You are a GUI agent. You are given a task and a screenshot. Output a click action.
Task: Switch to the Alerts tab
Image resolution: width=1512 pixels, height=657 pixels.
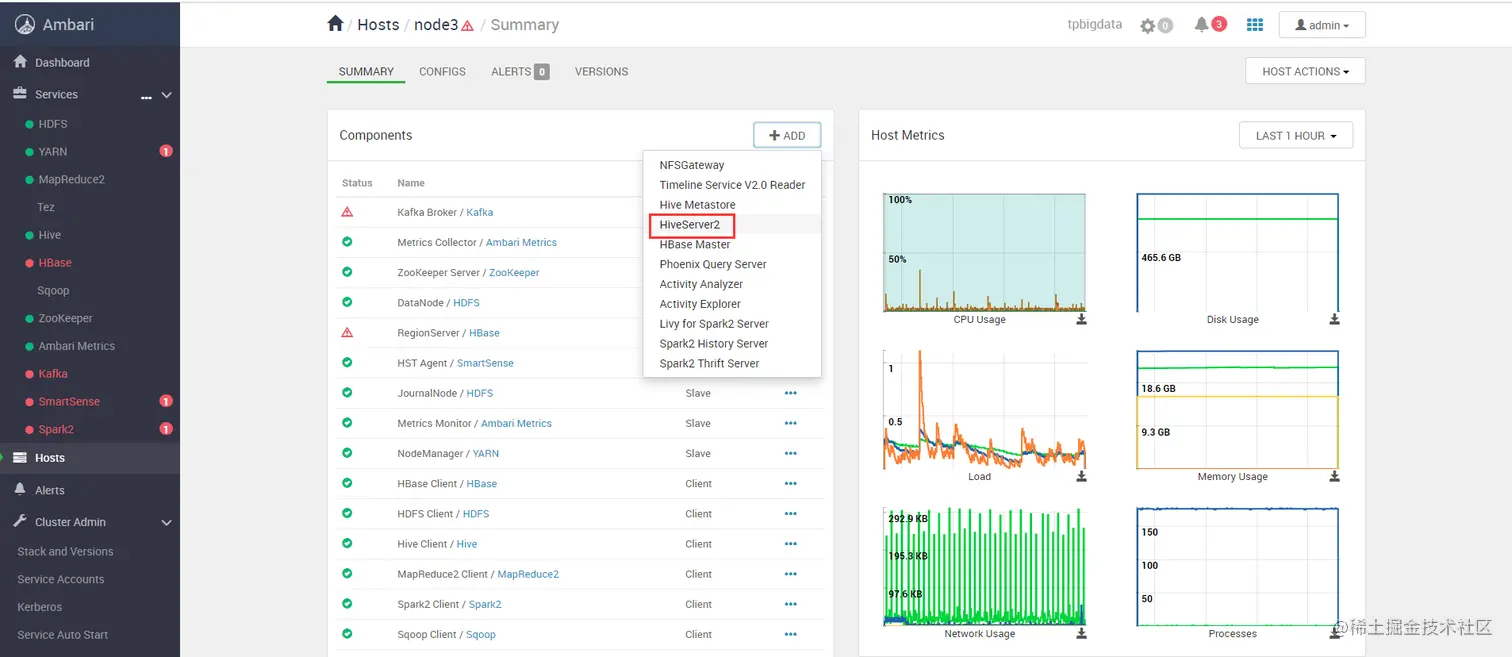pyautogui.click(x=520, y=72)
